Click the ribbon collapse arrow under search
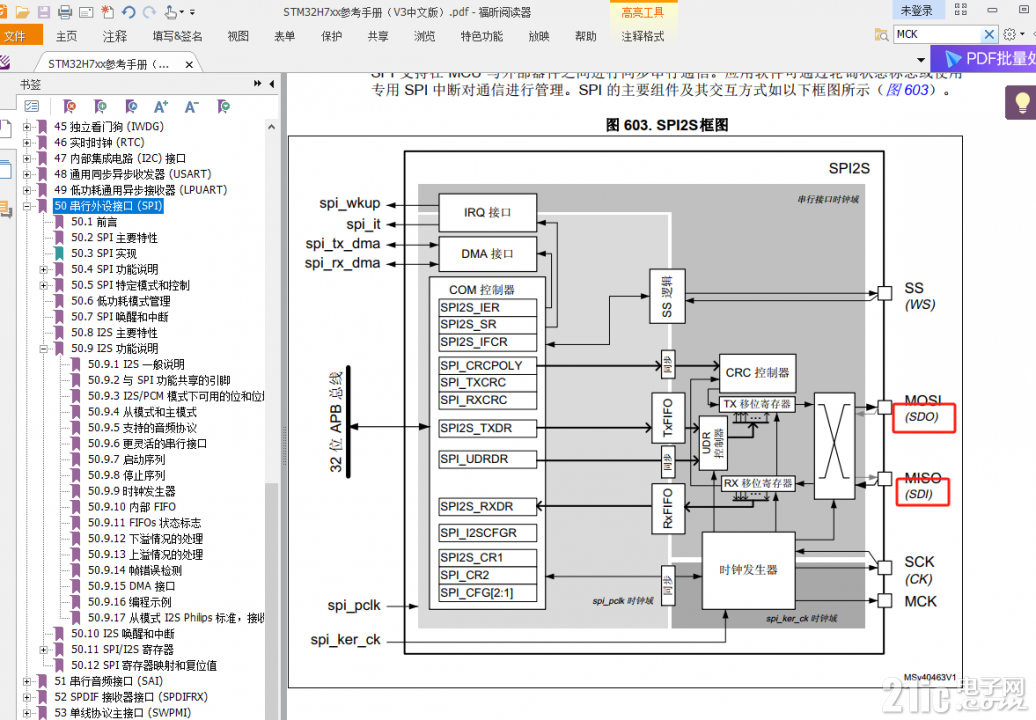This screenshot has width=1036, height=720. (x=920, y=59)
